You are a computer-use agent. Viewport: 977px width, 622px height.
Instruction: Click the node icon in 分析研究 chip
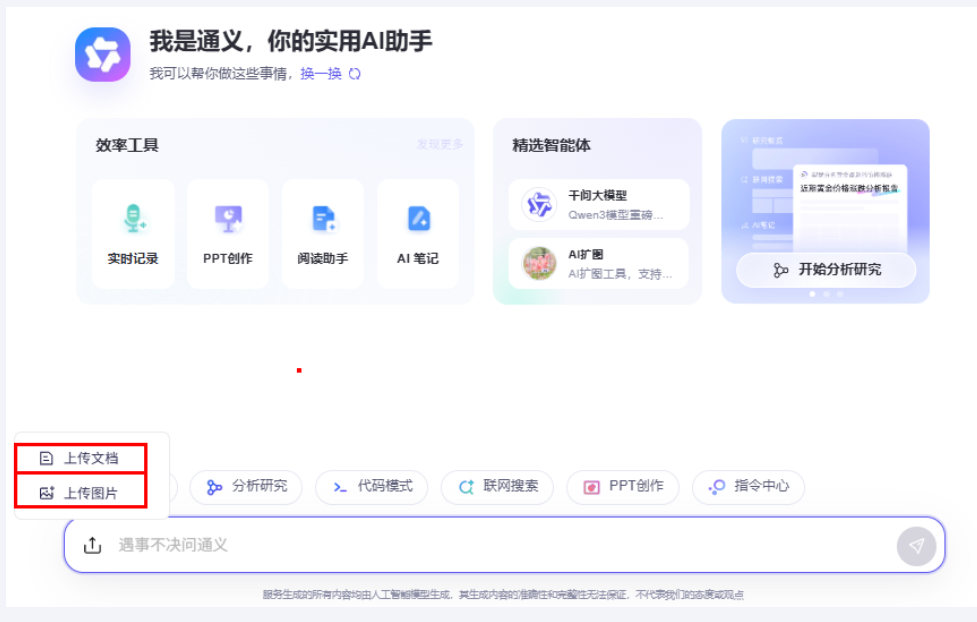214,487
